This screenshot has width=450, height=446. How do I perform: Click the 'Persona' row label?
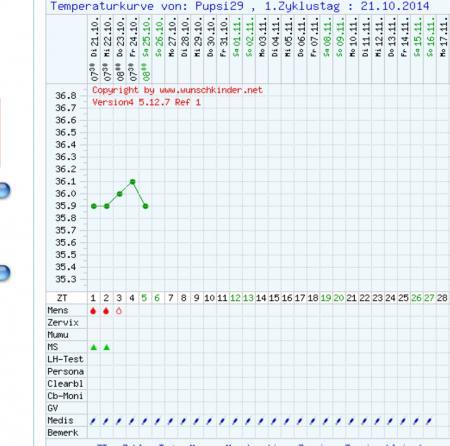pyautogui.click(x=65, y=372)
